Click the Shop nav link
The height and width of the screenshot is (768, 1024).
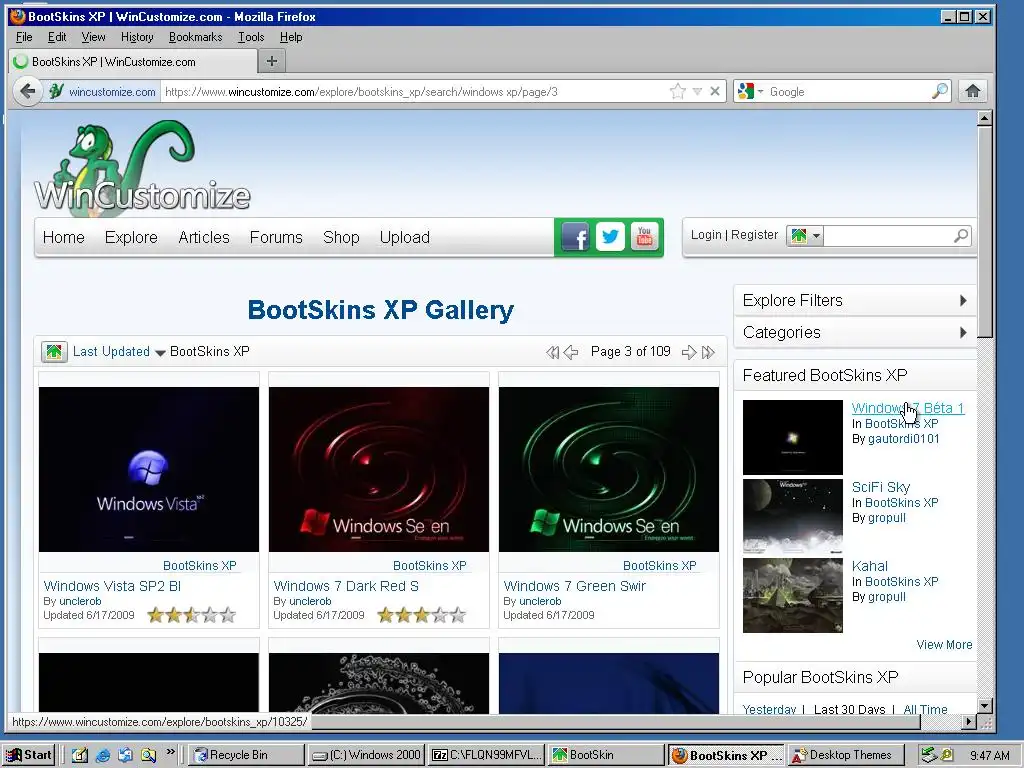[x=341, y=237]
